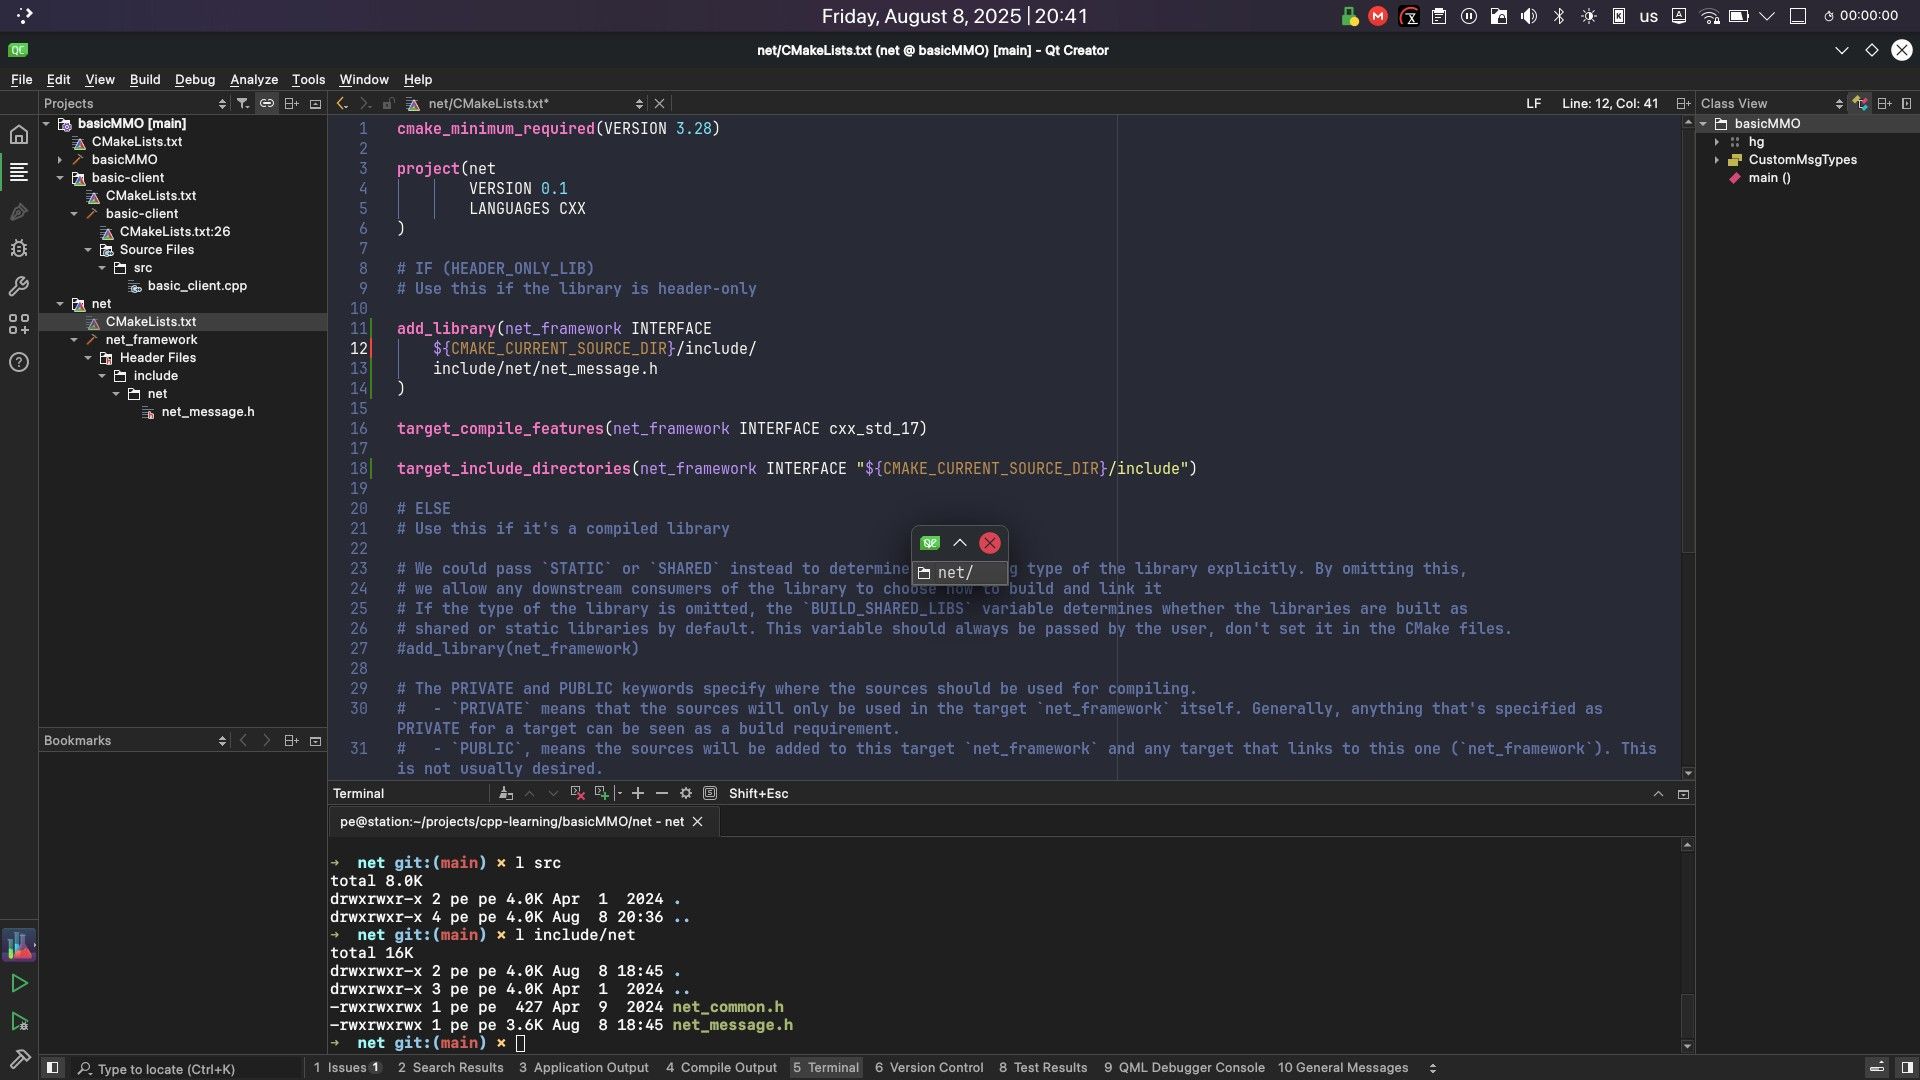Open Help mode question mark icon

point(19,362)
